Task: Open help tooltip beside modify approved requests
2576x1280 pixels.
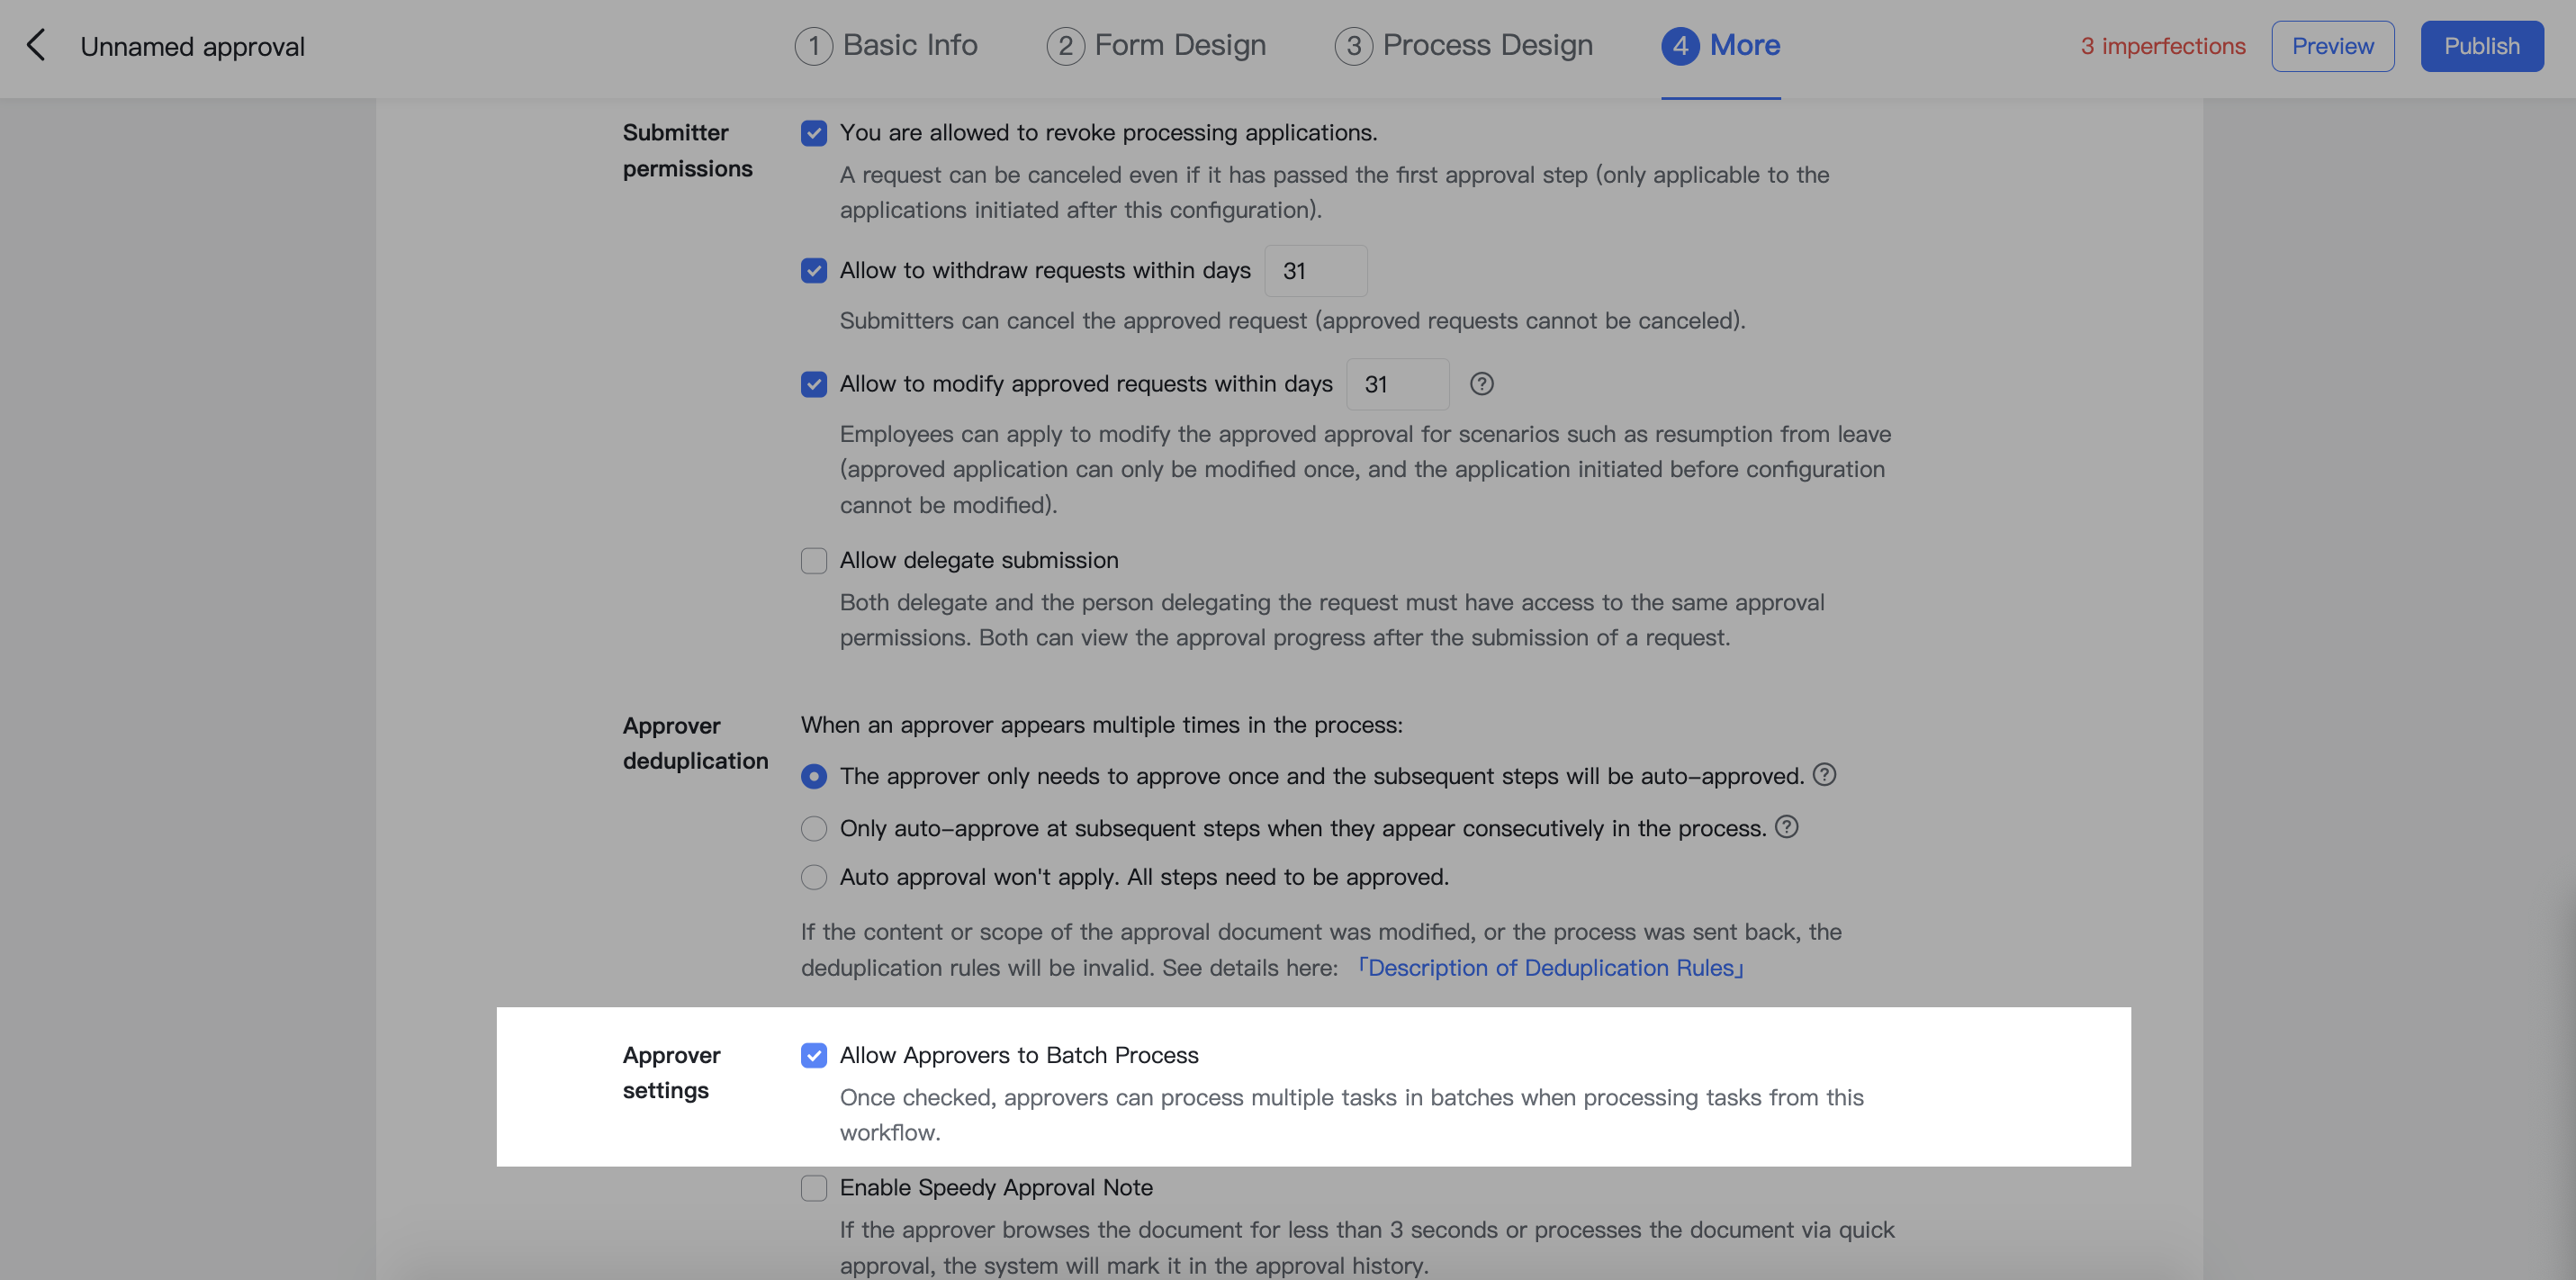Action: point(1482,383)
